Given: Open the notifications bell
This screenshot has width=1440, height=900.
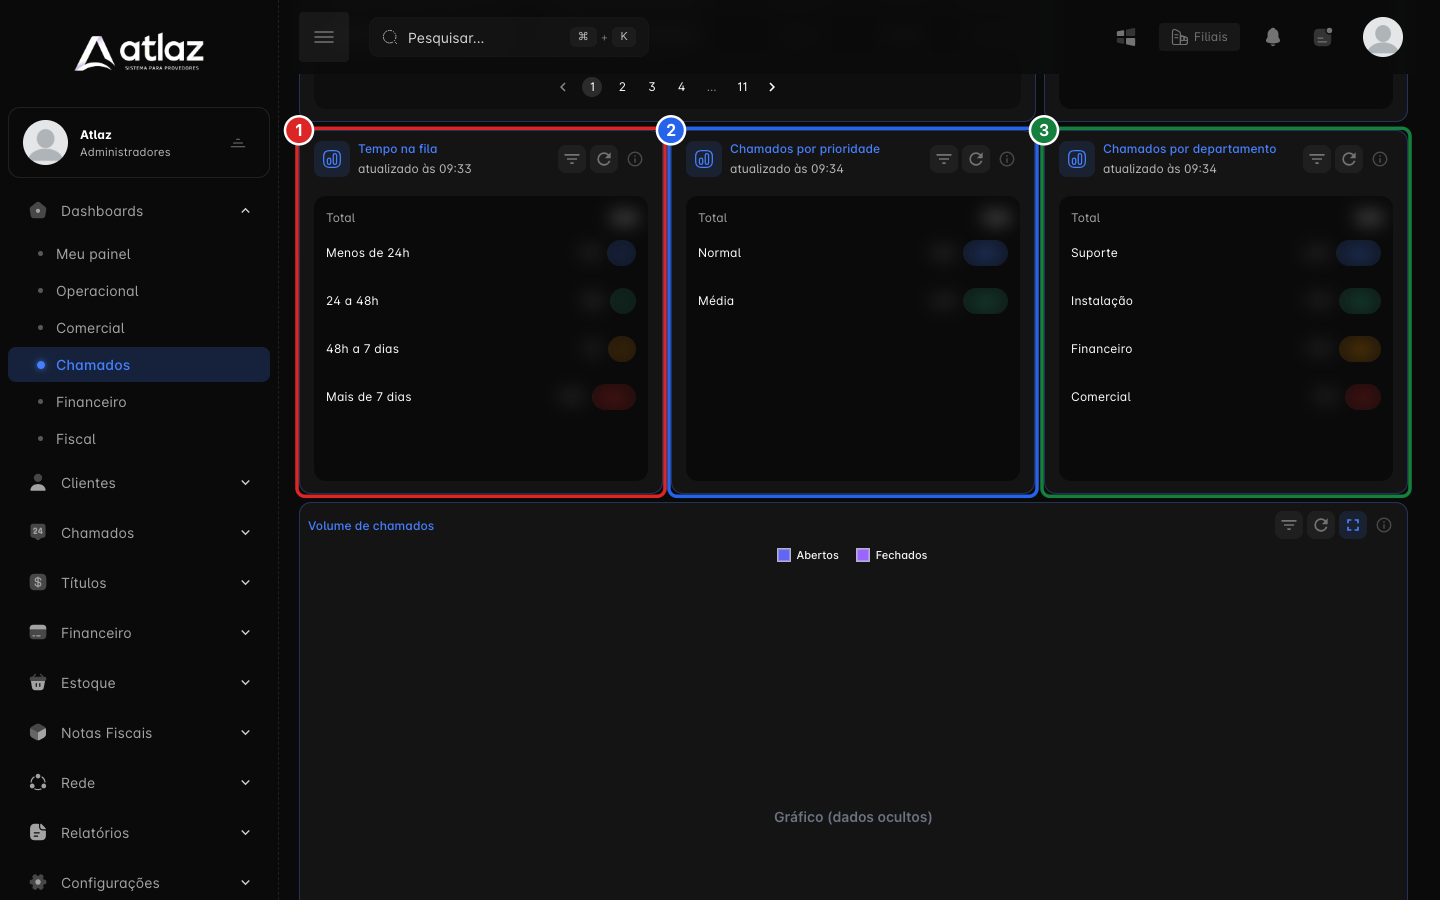Looking at the screenshot, I should (x=1273, y=37).
